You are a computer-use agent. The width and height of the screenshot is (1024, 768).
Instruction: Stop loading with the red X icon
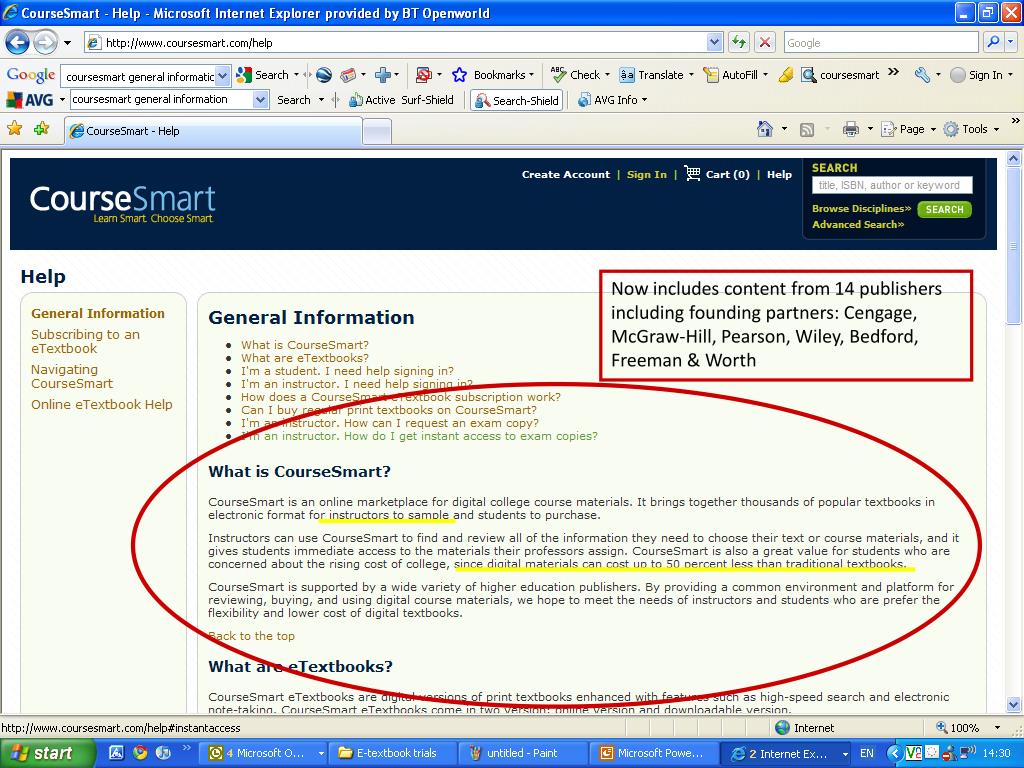tap(764, 43)
